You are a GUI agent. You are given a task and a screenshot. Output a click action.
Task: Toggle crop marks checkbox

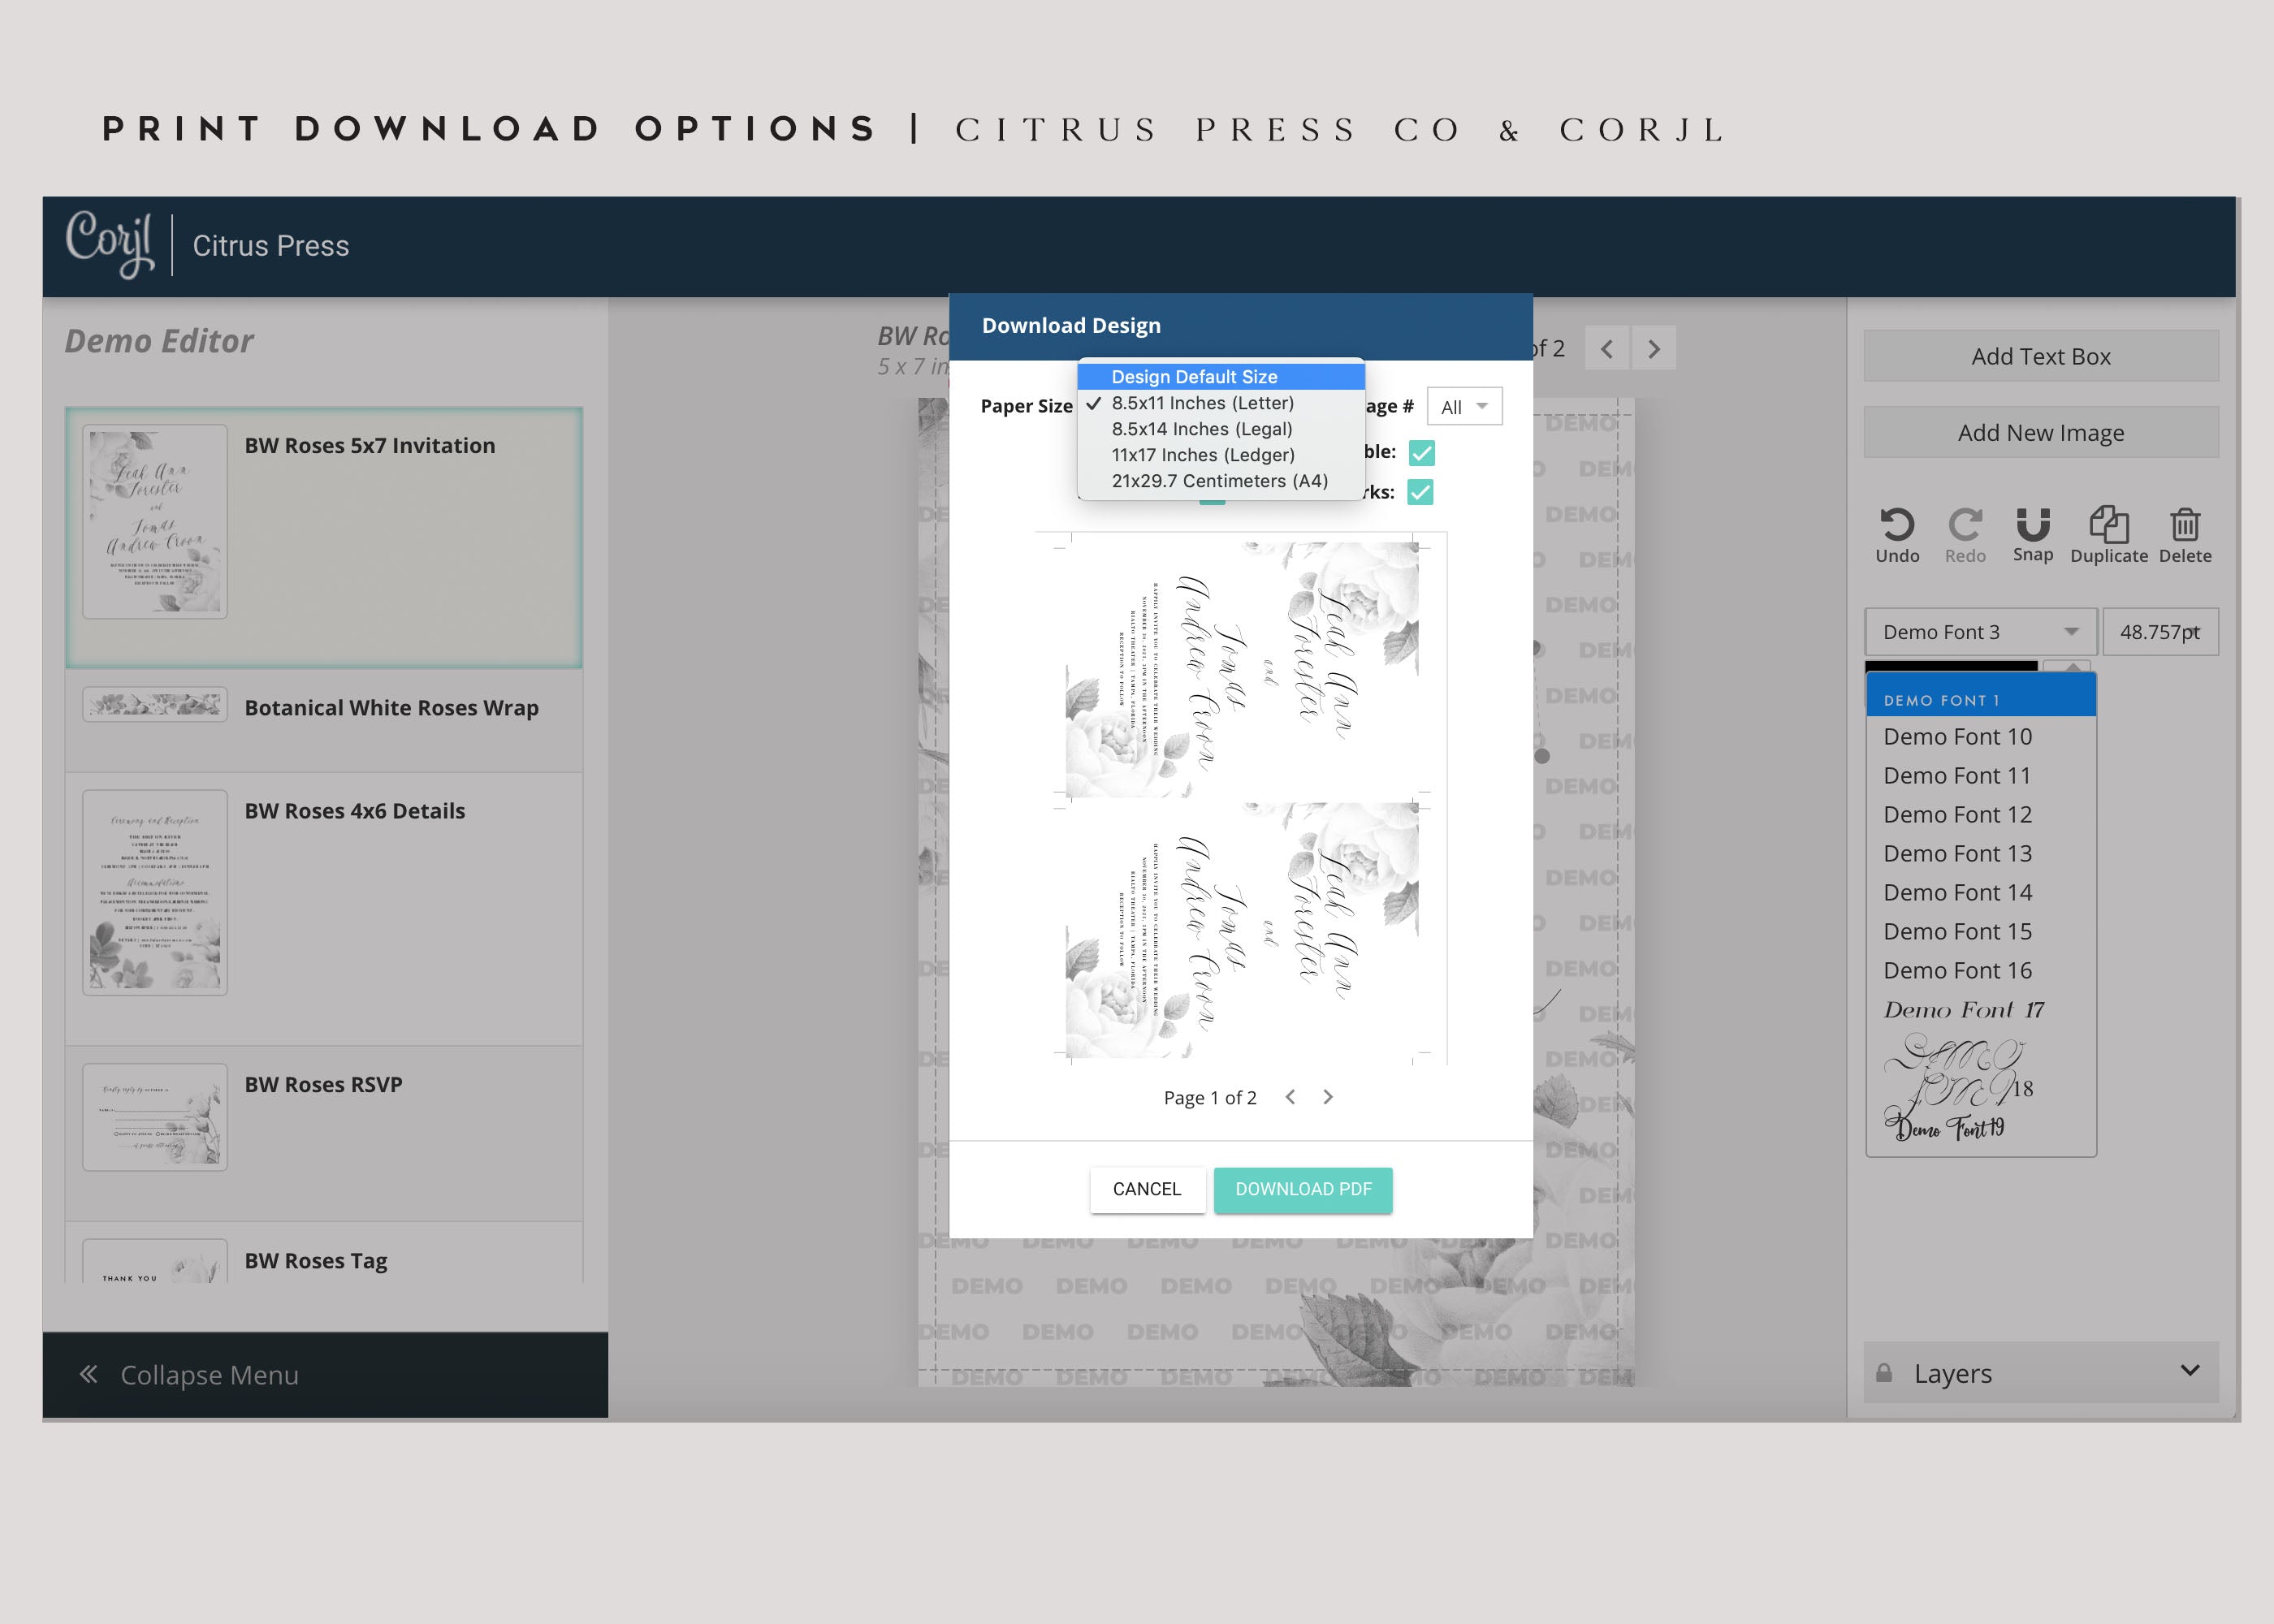pos(1420,490)
